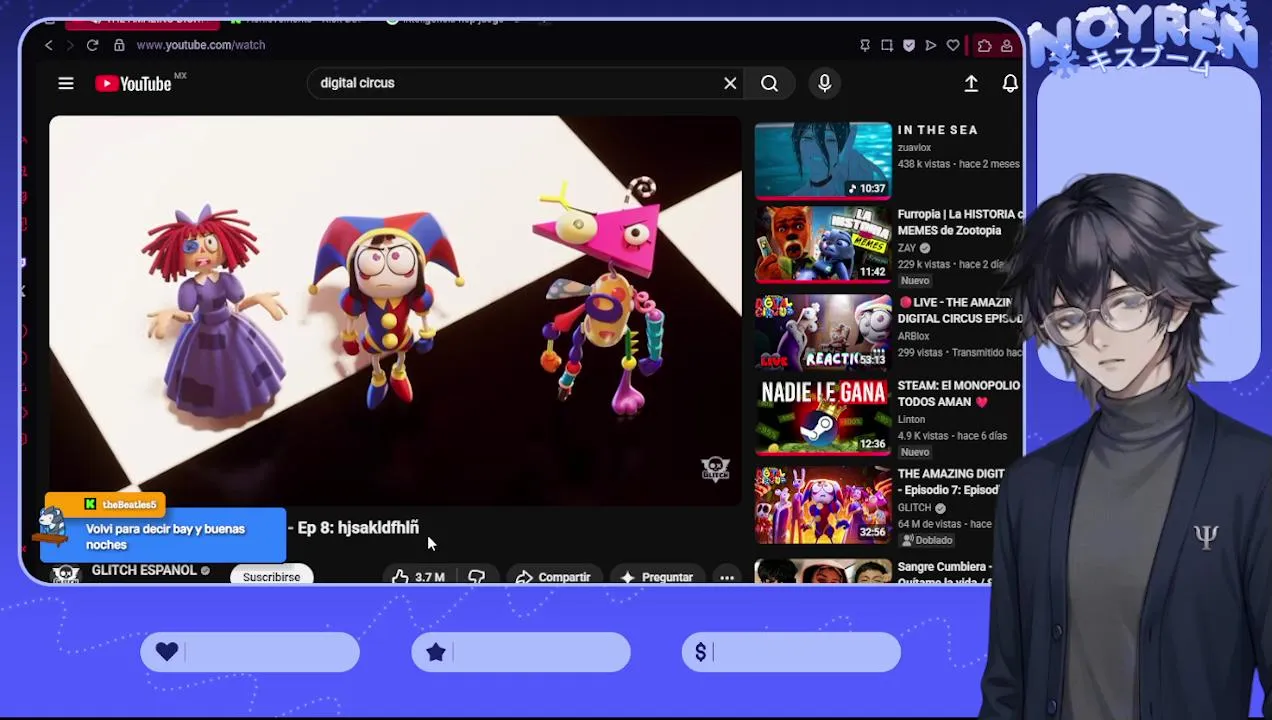Open the GLITCH ESPANOL channel avatar
The width and height of the screenshot is (1272, 720).
[x=66, y=574]
